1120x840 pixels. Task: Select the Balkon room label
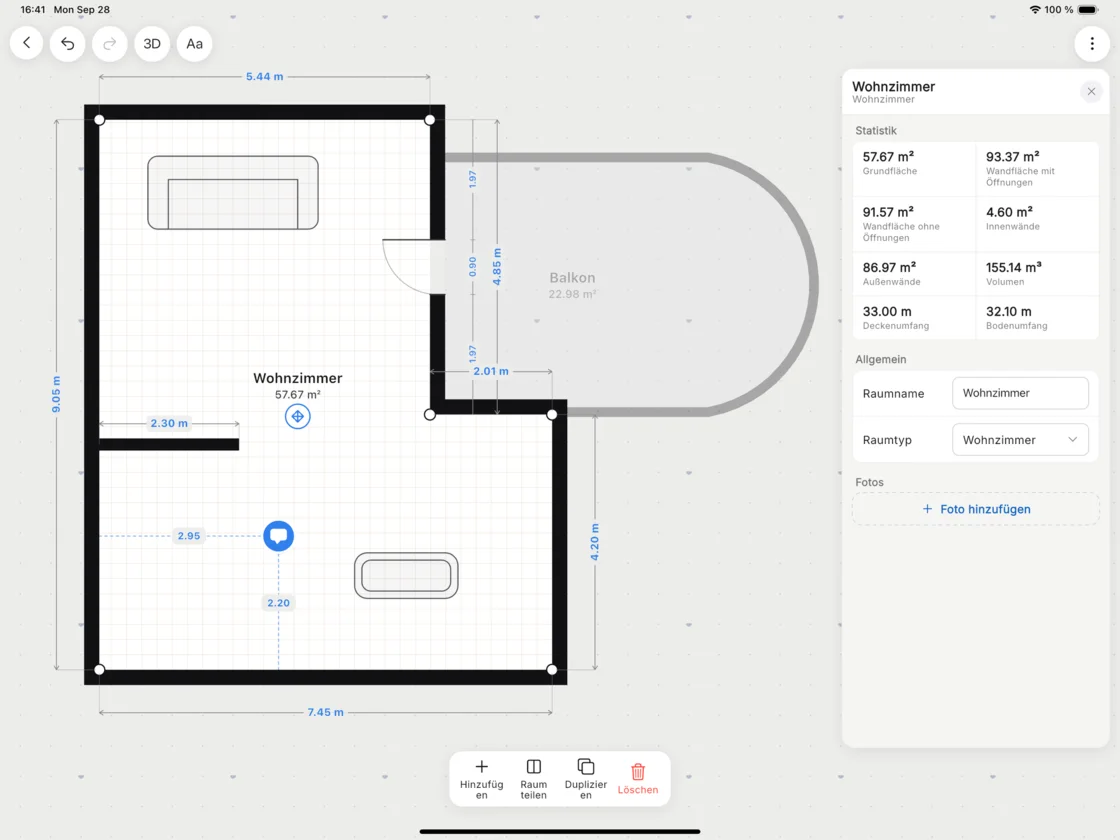[x=572, y=278]
